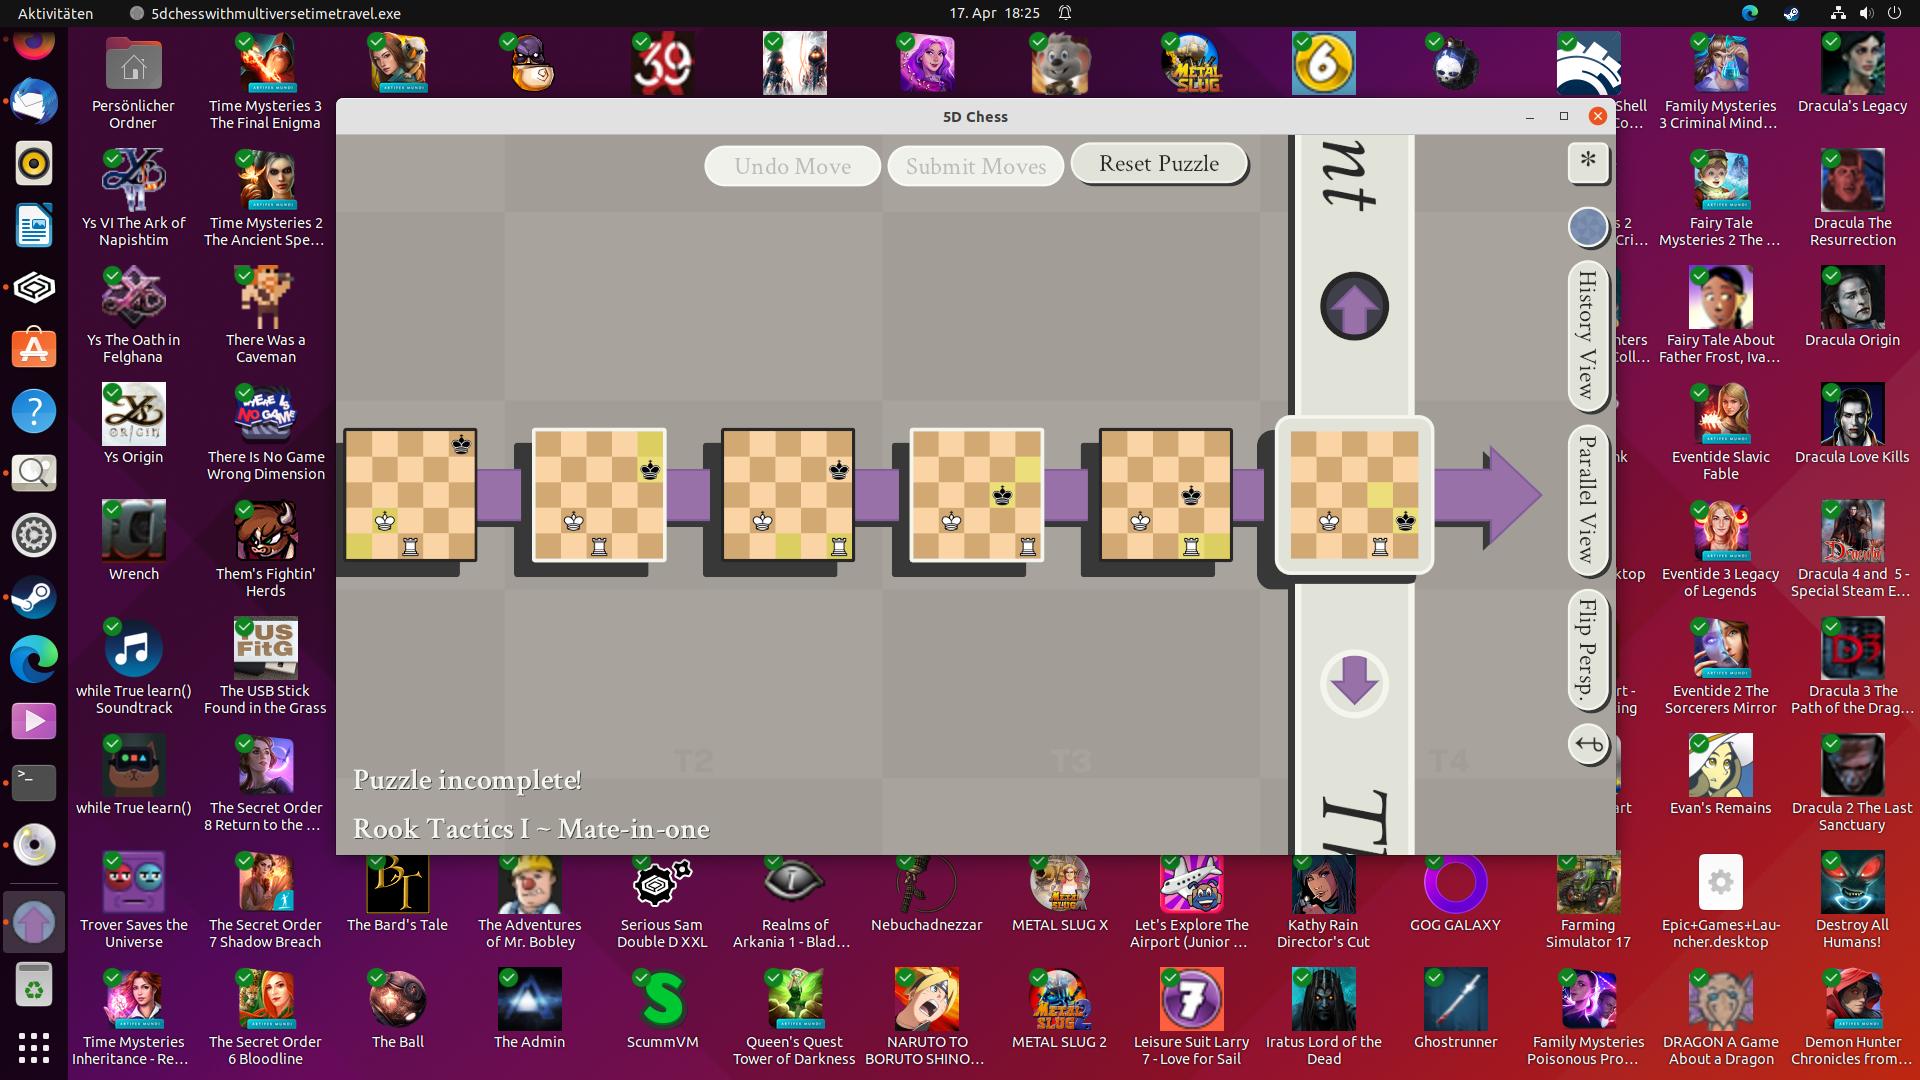This screenshot has height=1080, width=1920.
Task: Open the History View panel
Action: pos(1587,335)
